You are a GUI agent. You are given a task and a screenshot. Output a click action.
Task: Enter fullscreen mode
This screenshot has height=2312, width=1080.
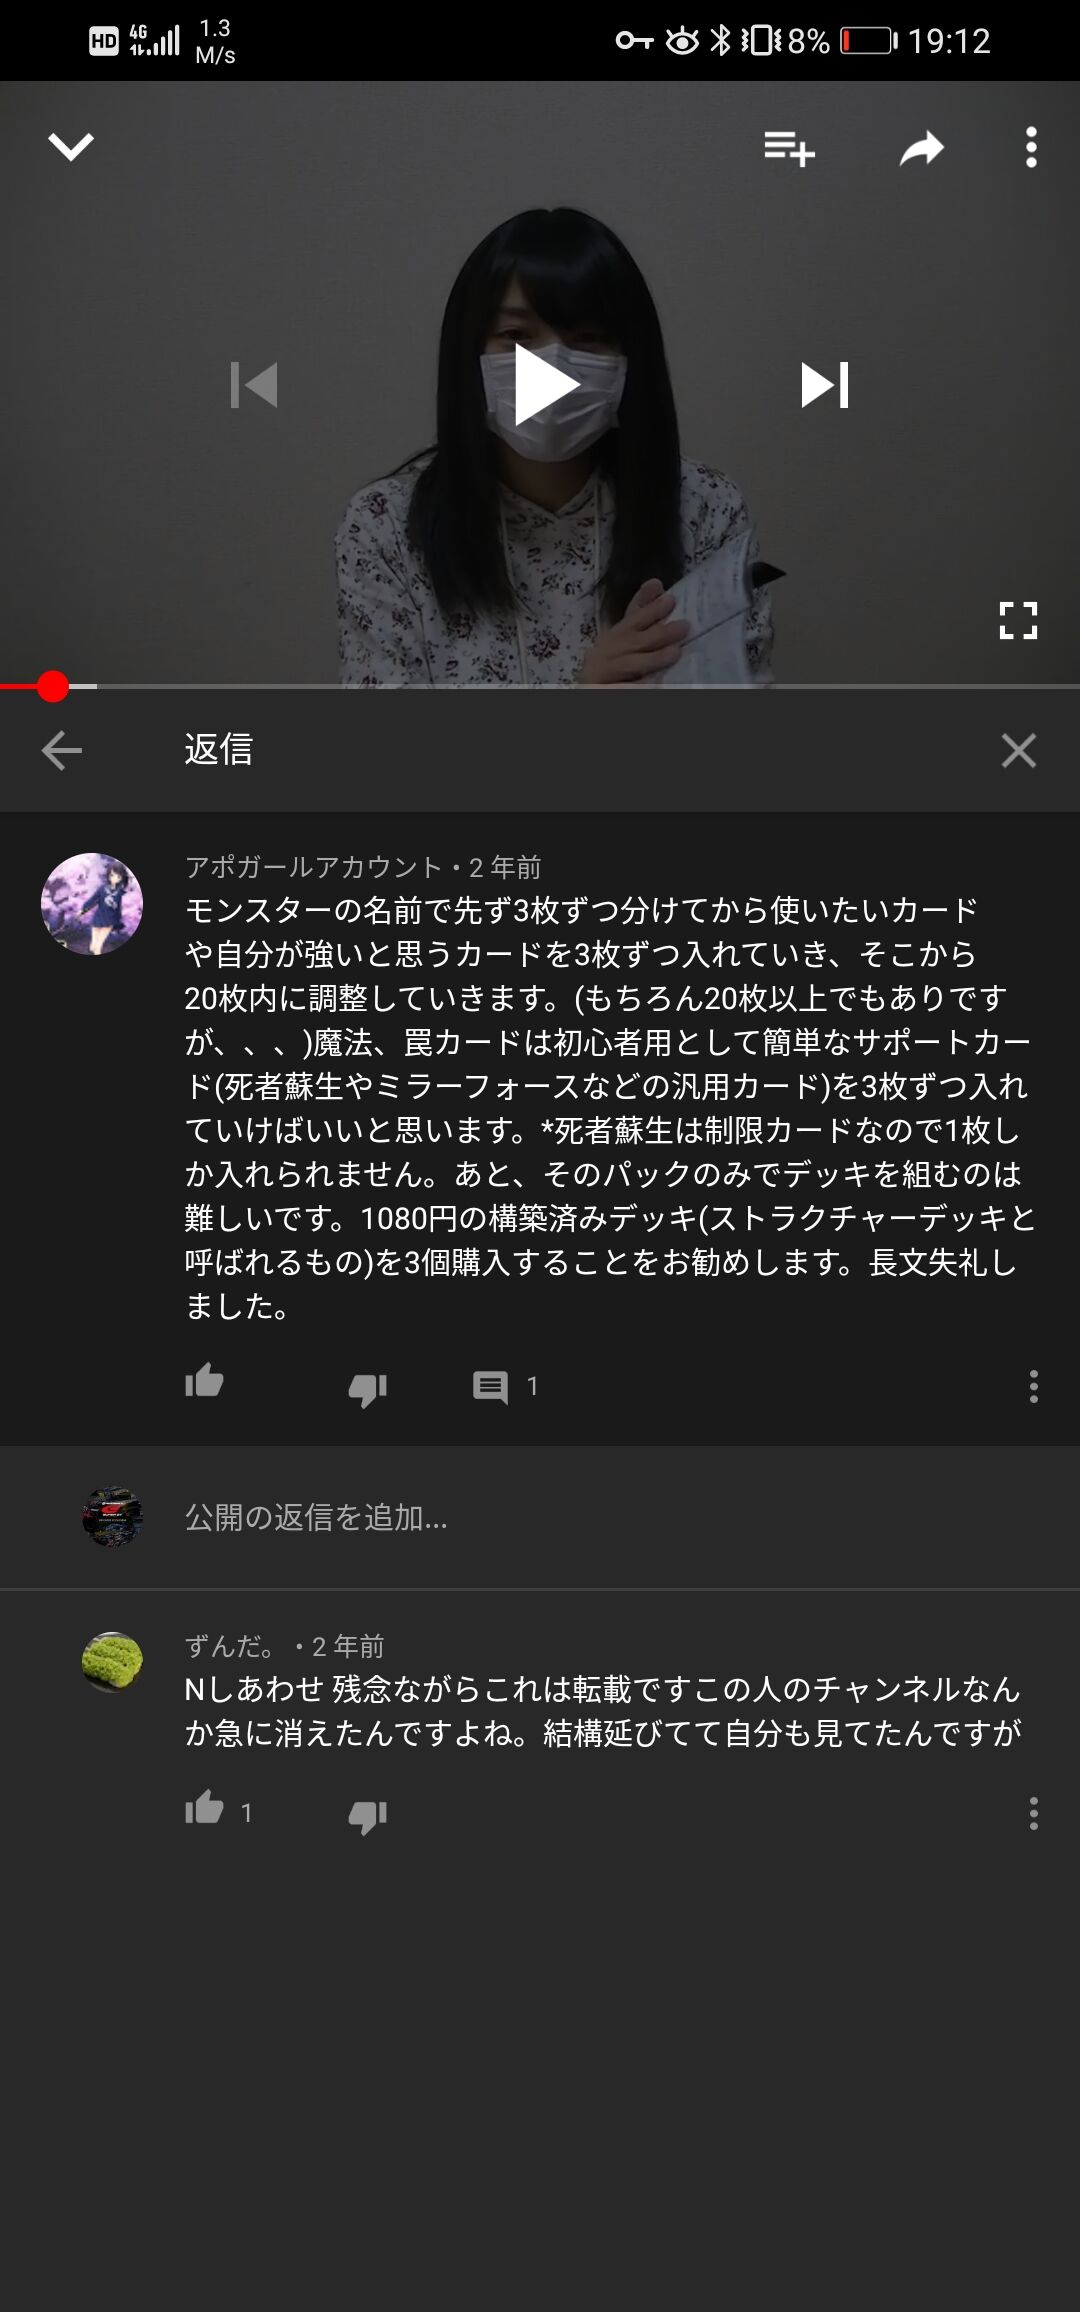pos(1018,620)
